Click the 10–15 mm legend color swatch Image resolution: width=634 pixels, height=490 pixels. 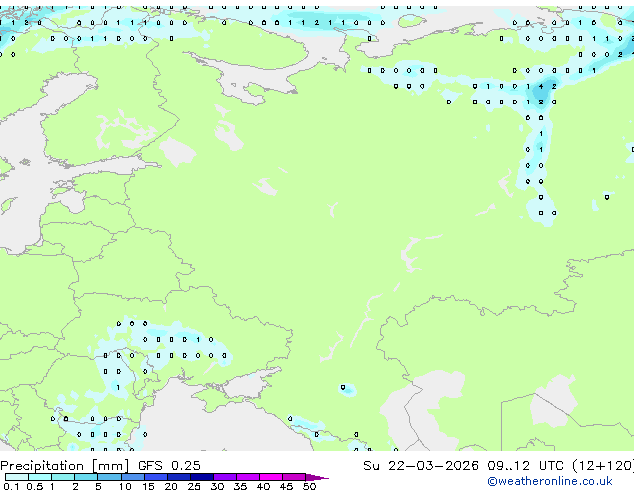pos(132,477)
